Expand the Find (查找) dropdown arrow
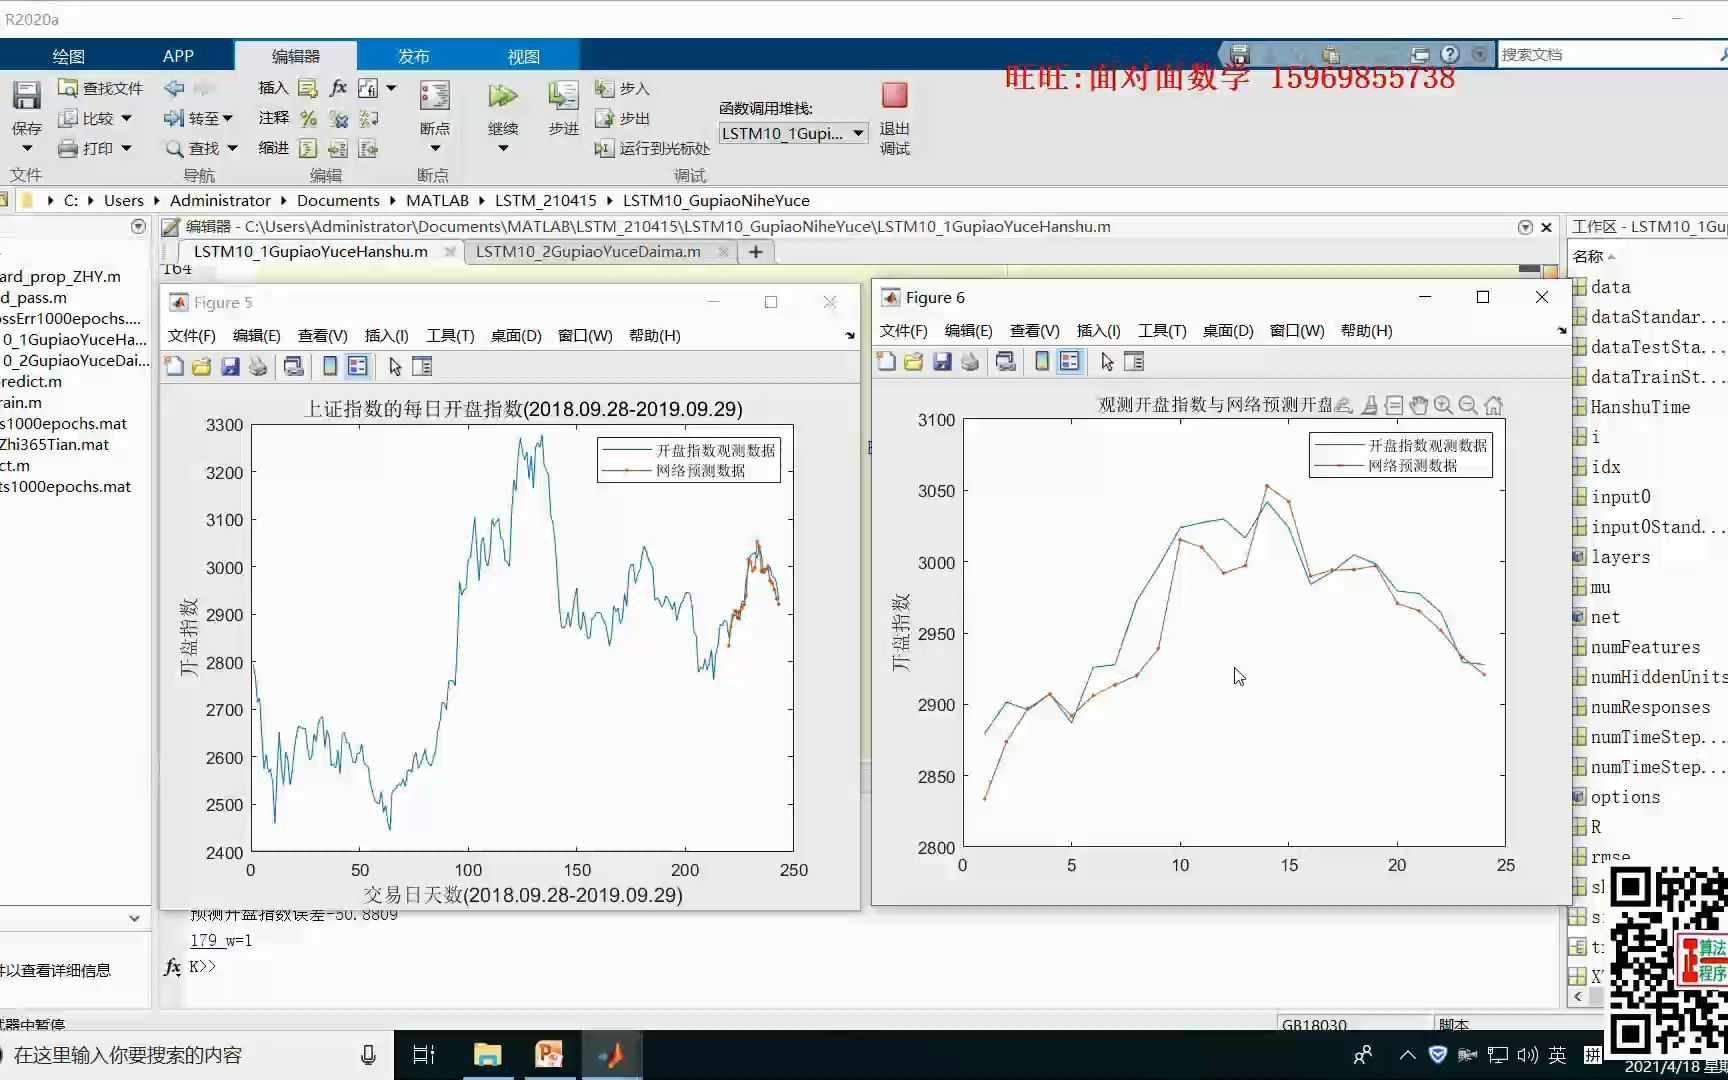The image size is (1728, 1080). pos(232,148)
